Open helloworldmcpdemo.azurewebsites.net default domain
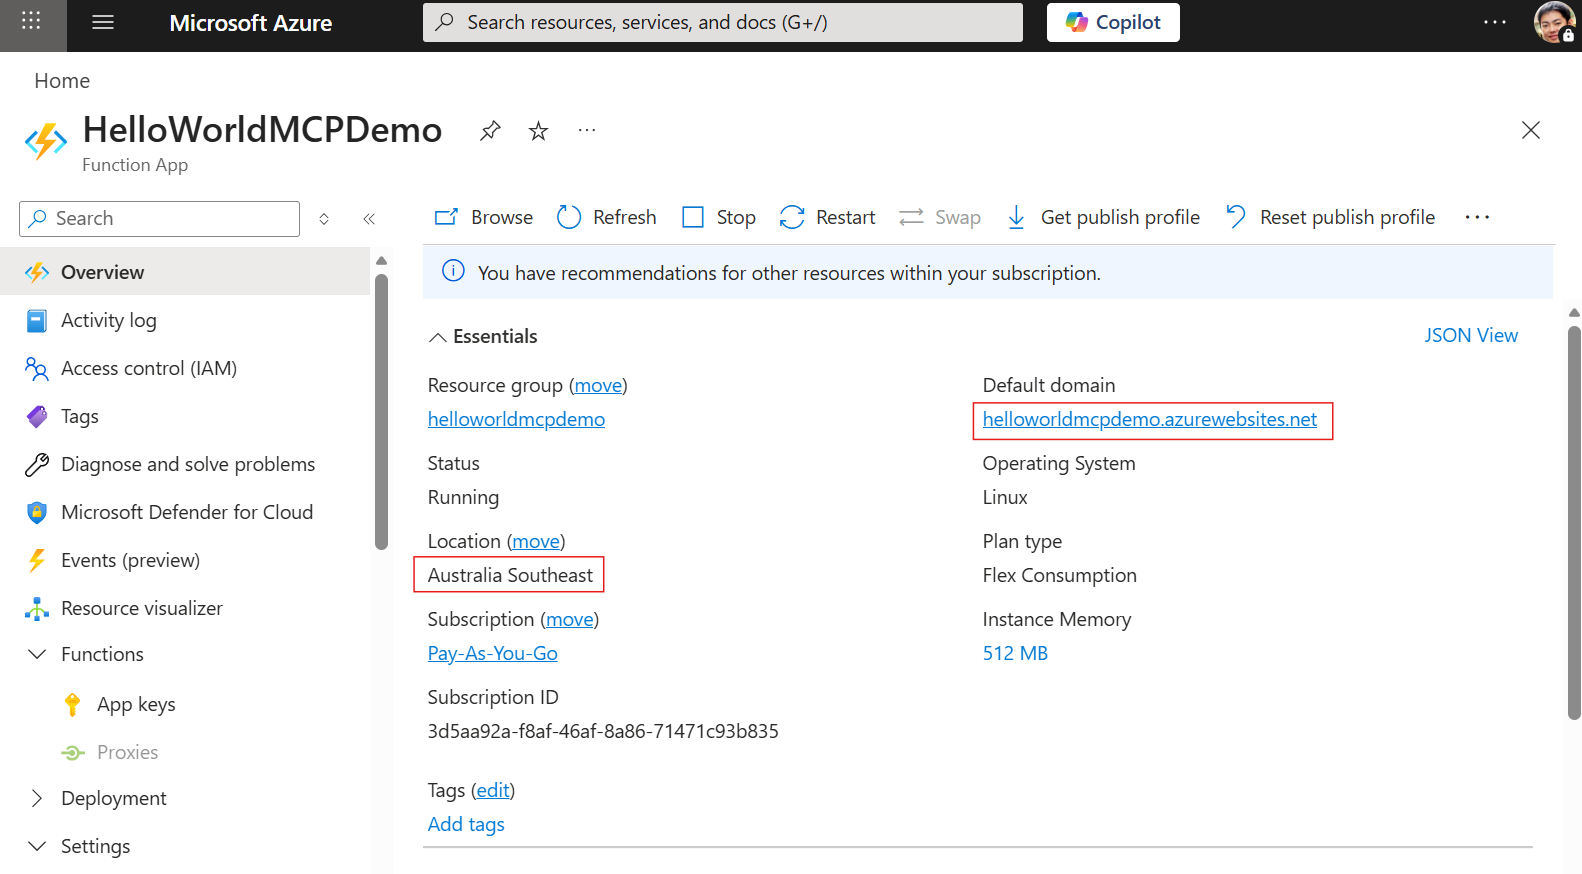Screen dimensions: 1582x874 click(1150, 420)
